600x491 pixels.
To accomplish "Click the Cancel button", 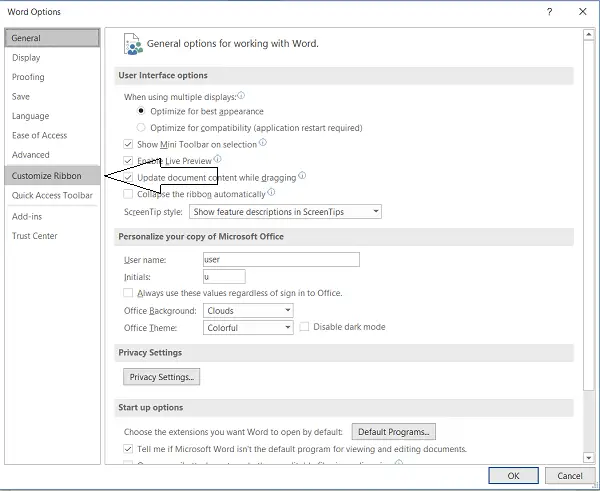I will (570, 476).
